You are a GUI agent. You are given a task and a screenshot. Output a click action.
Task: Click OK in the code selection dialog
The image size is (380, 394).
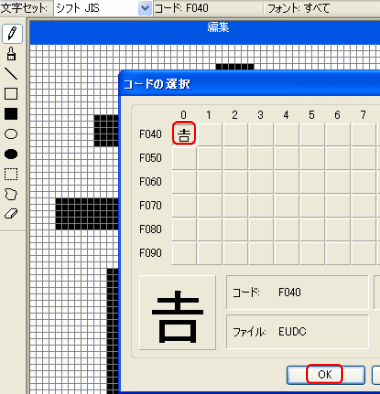click(325, 375)
